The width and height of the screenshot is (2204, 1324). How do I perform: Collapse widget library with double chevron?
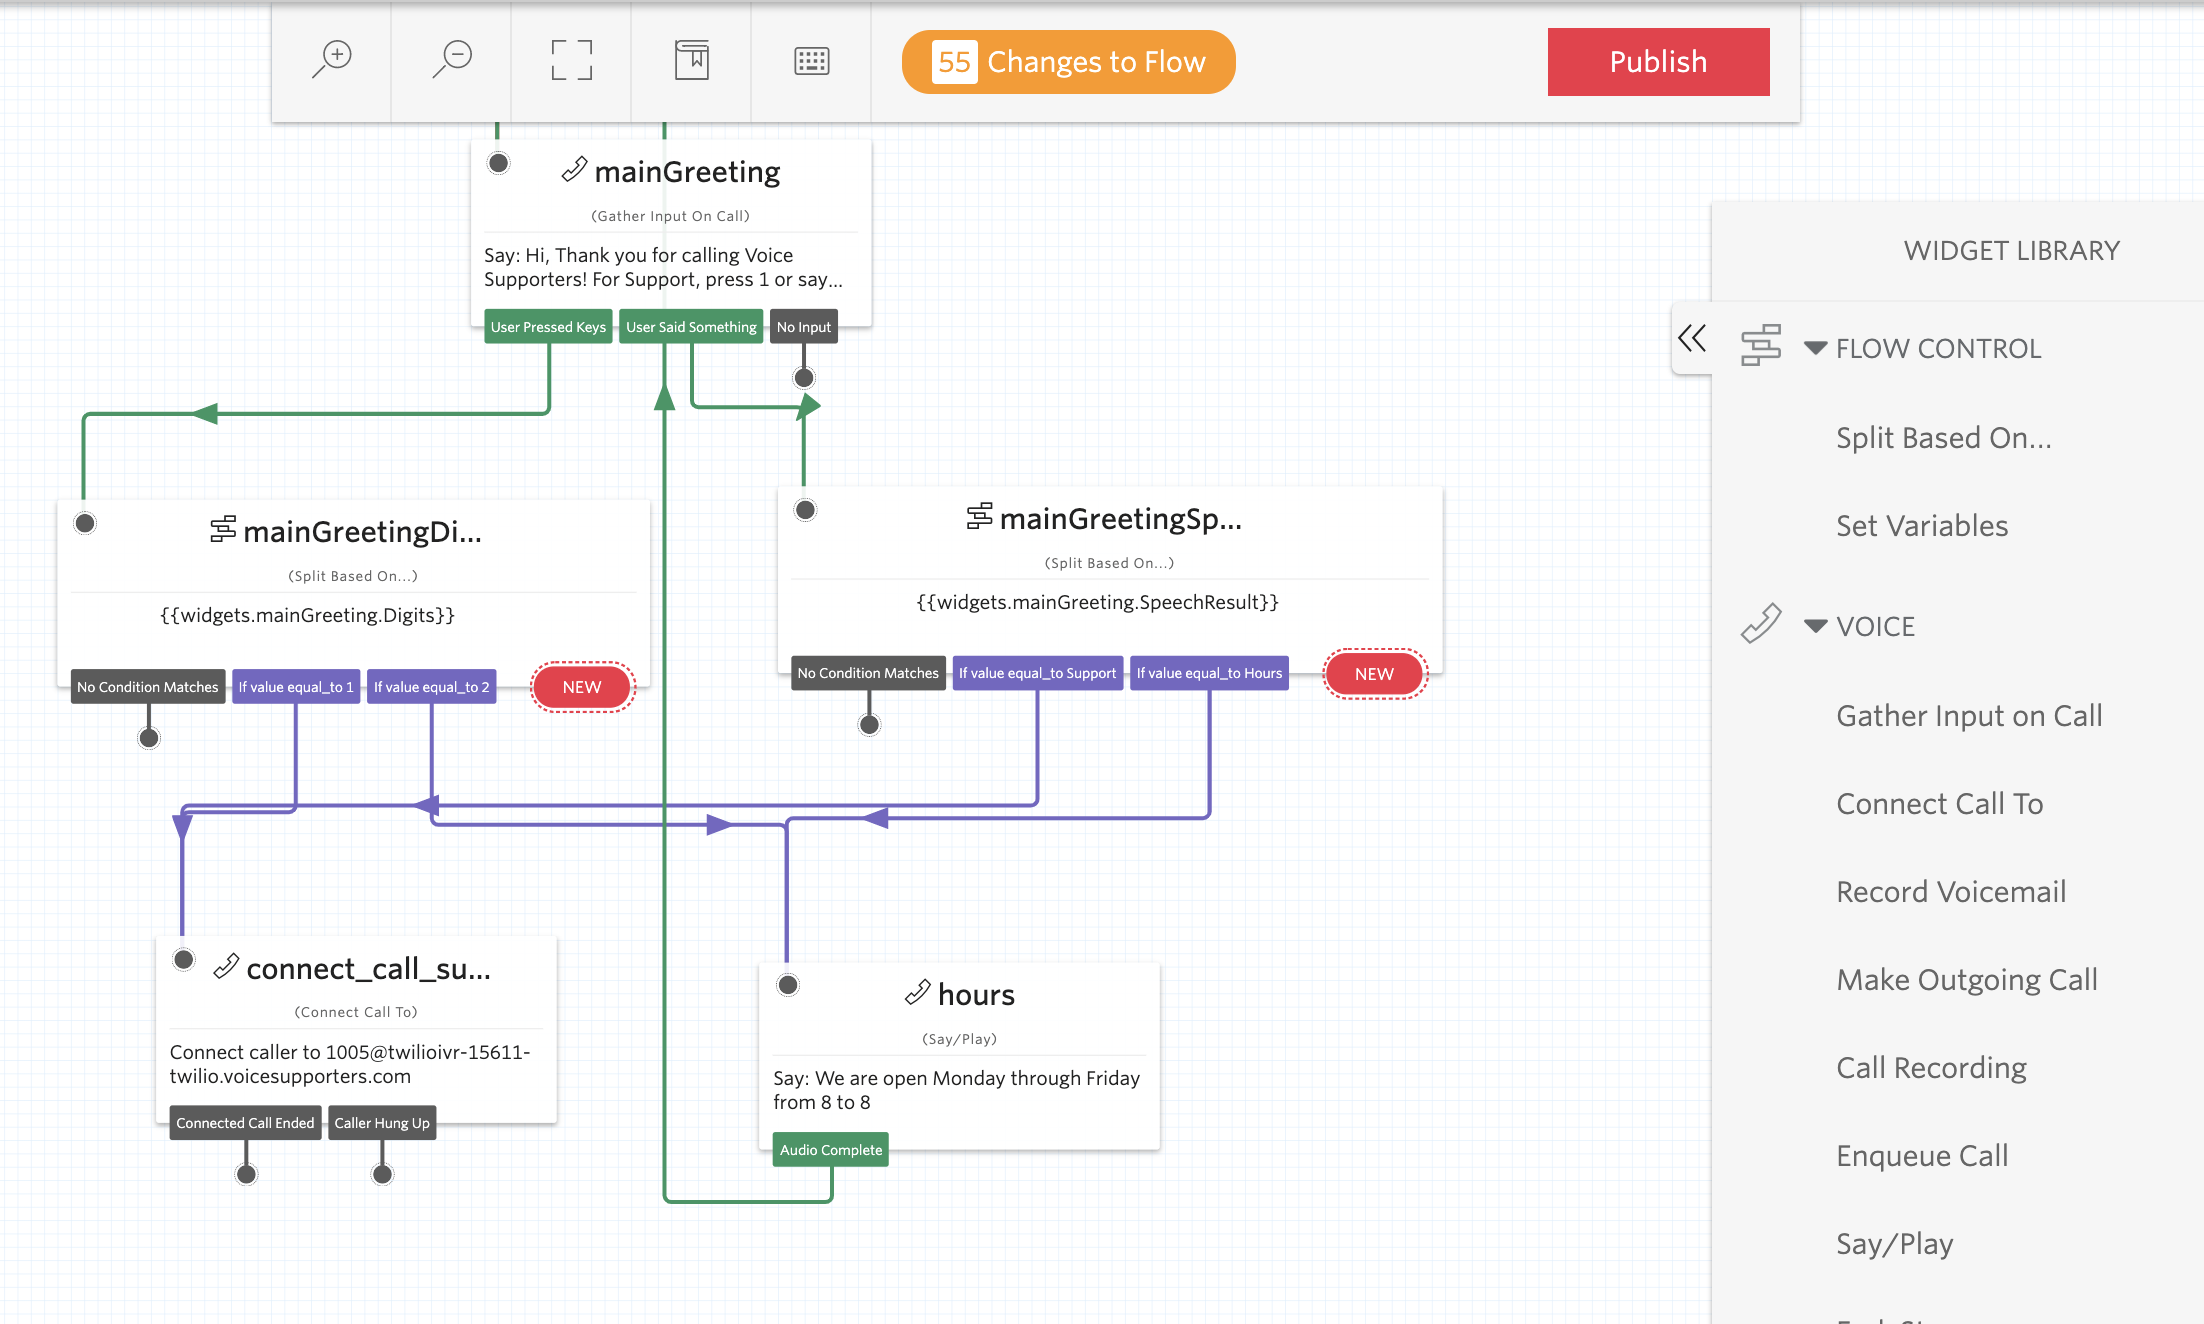[x=1692, y=339]
